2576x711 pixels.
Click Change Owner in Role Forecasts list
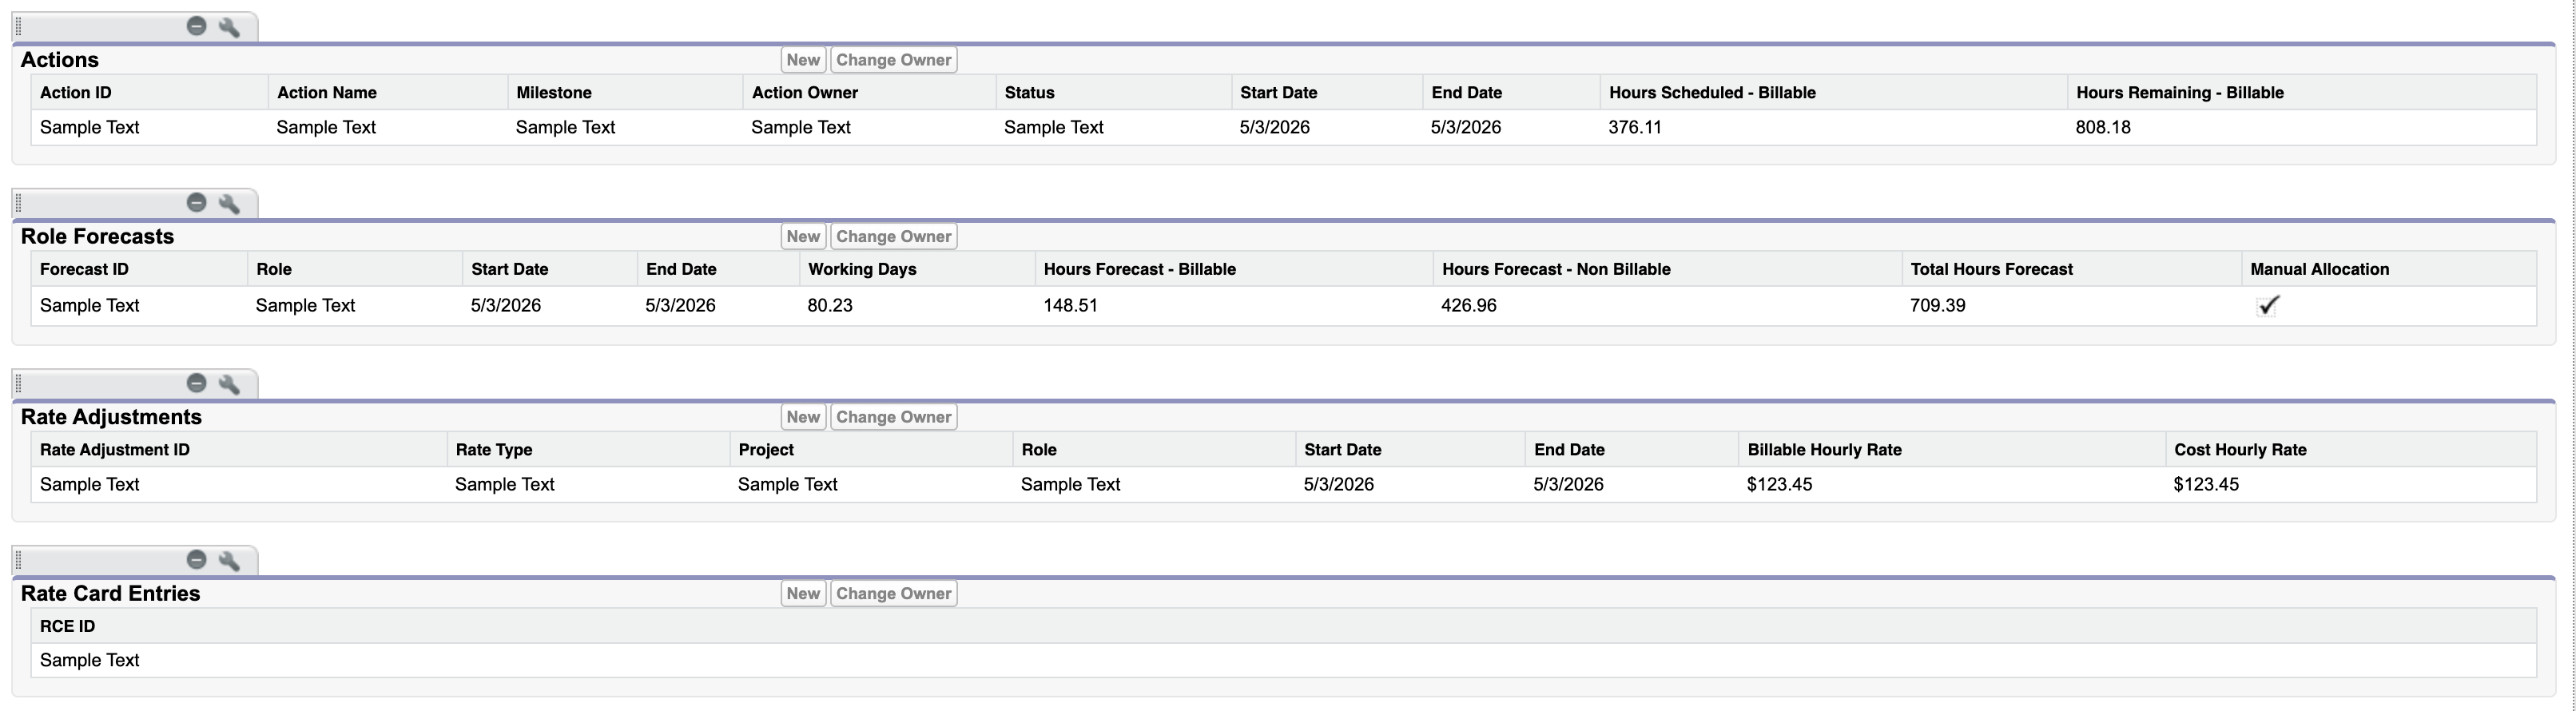(x=894, y=236)
